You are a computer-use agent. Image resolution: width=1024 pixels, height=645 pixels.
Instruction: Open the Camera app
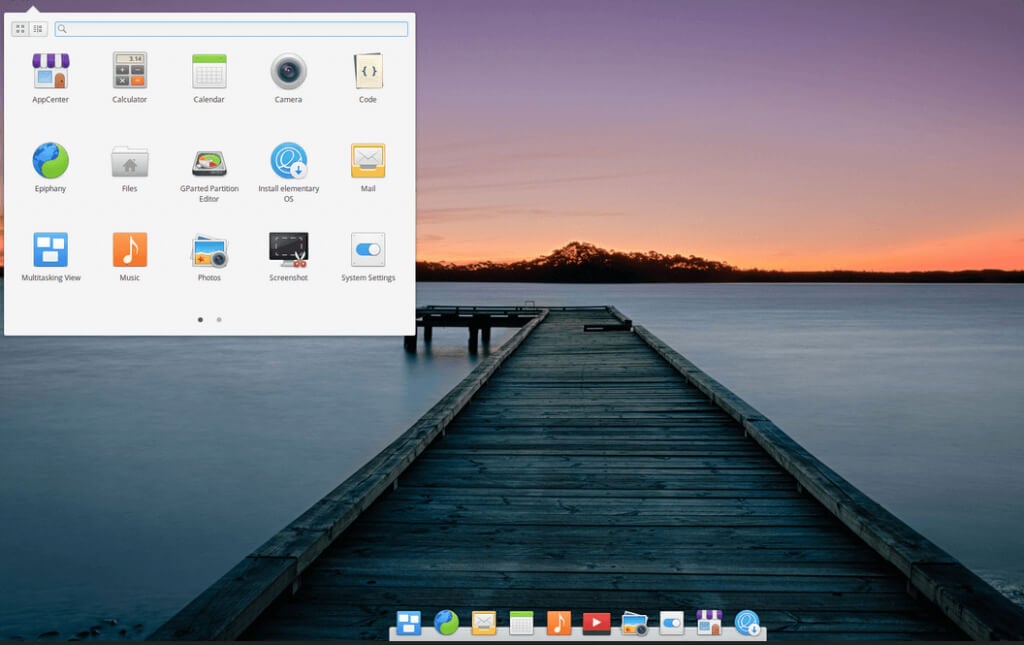[x=288, y=72]
